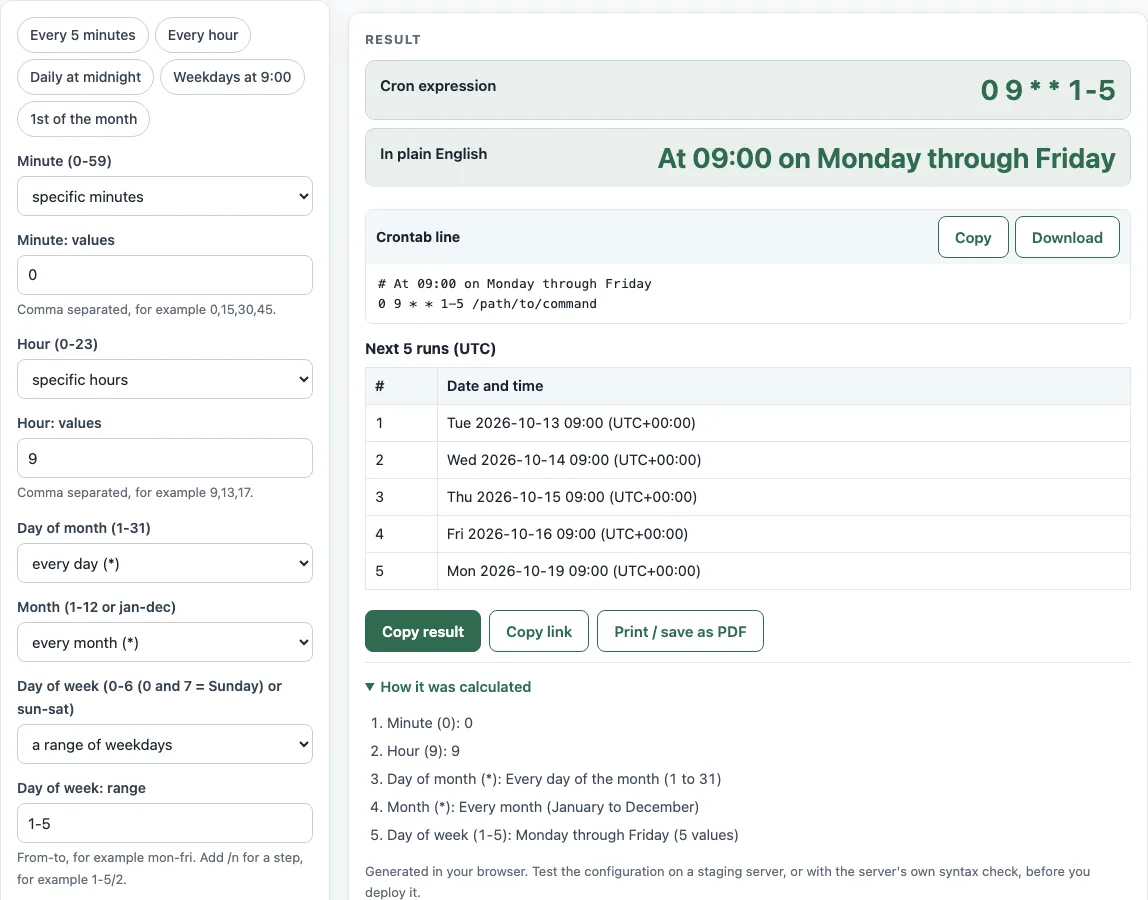Click the "Date and time" column header
1148x900 pixels.
[783, 386]
